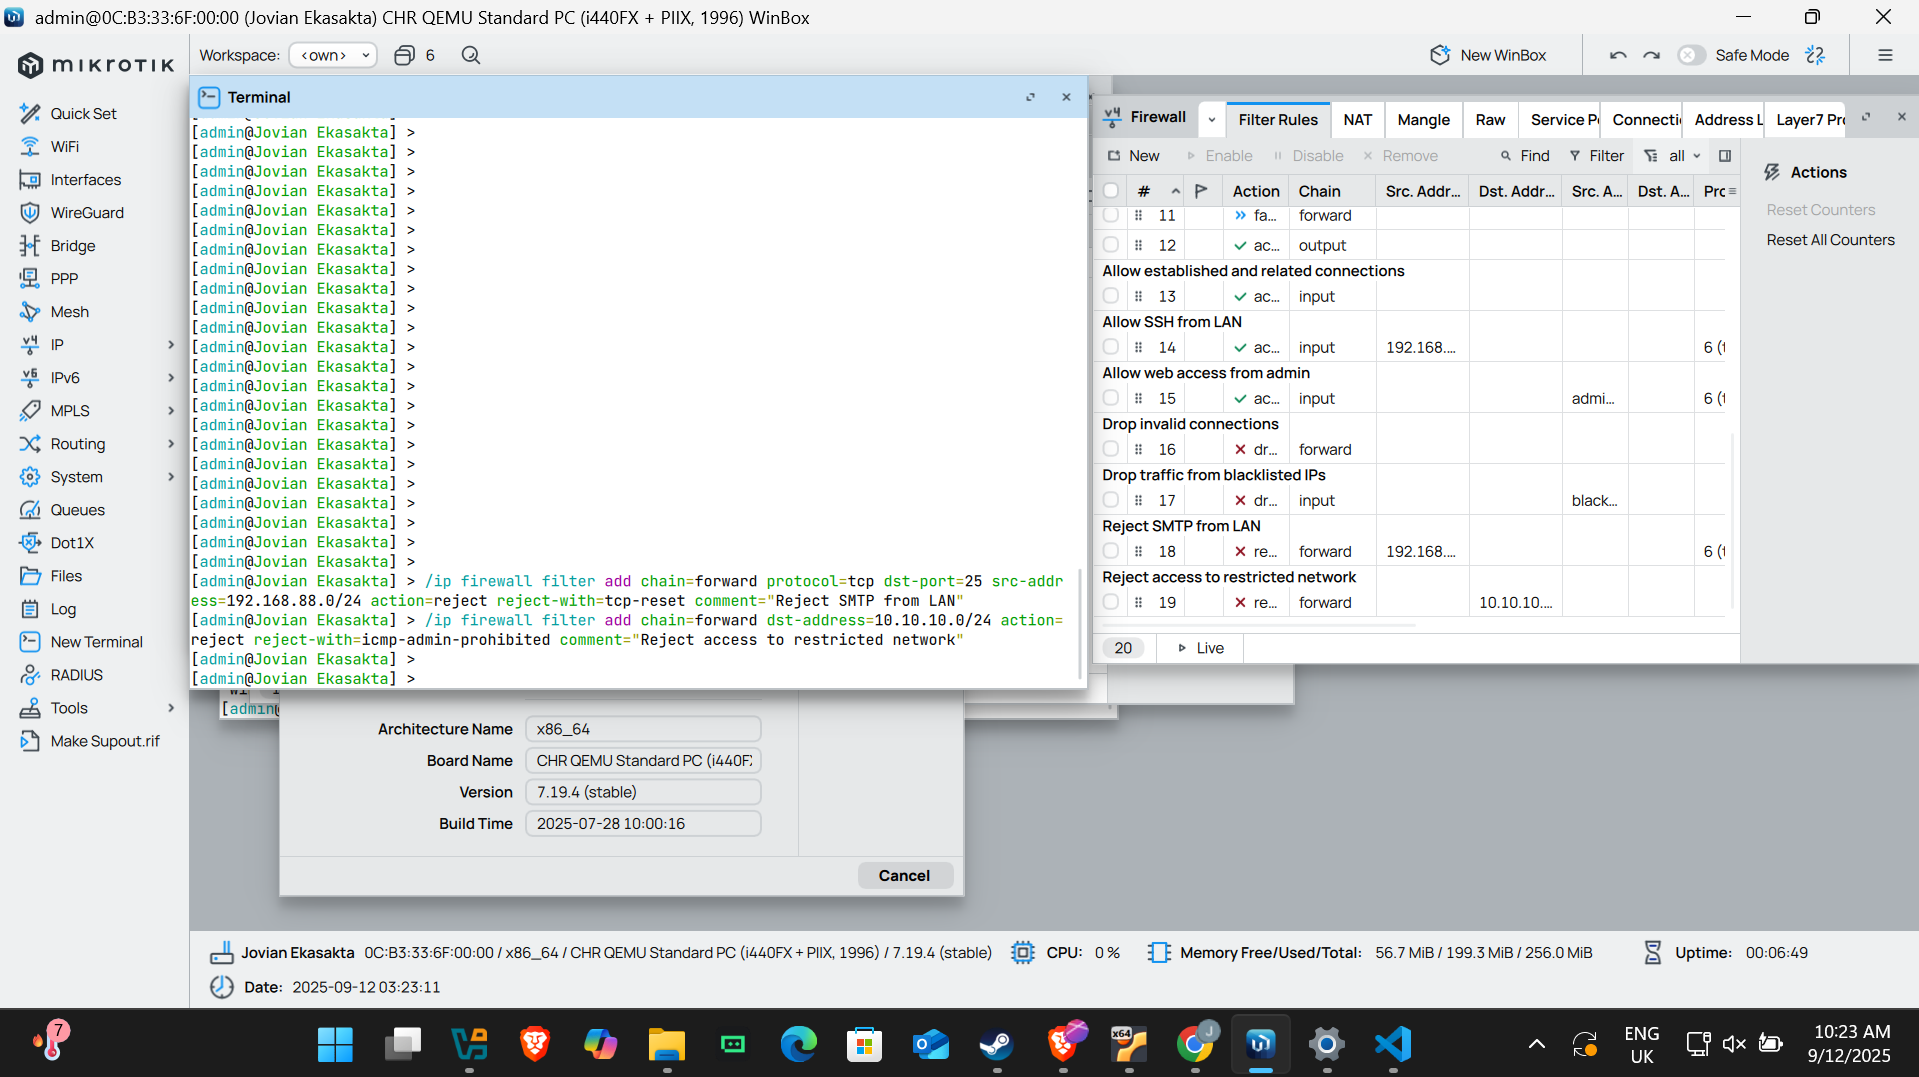
Task: Tick the checkbox for rule 14
Action: [1111, 347]
